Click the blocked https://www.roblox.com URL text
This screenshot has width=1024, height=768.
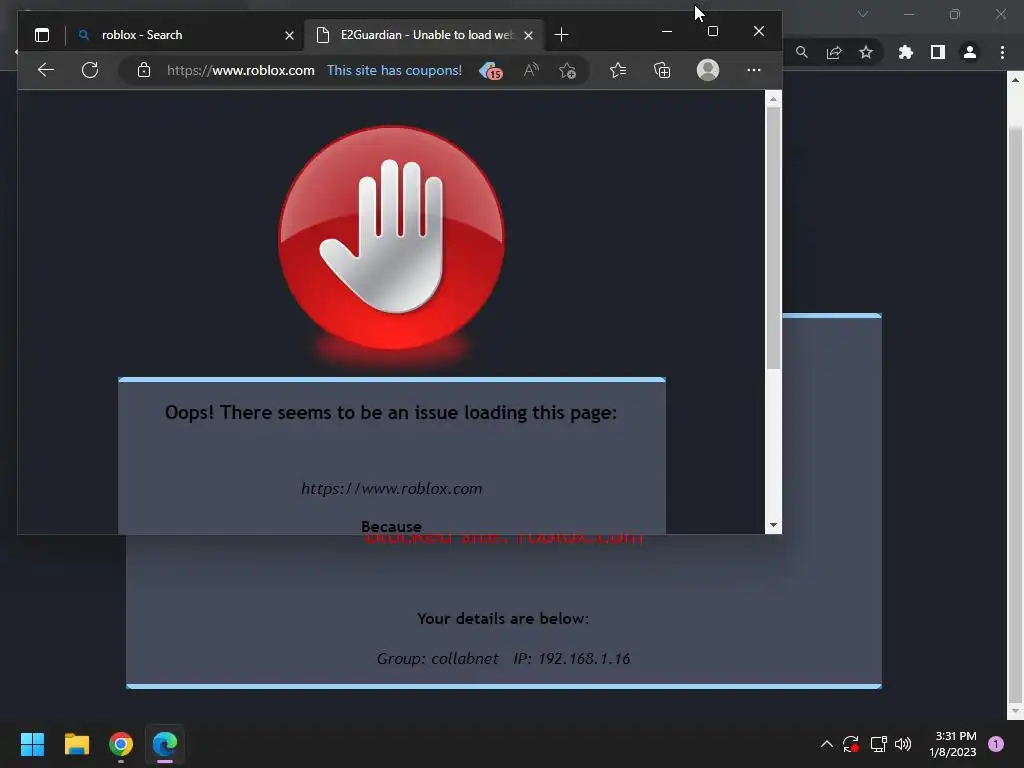coord(391,488)
